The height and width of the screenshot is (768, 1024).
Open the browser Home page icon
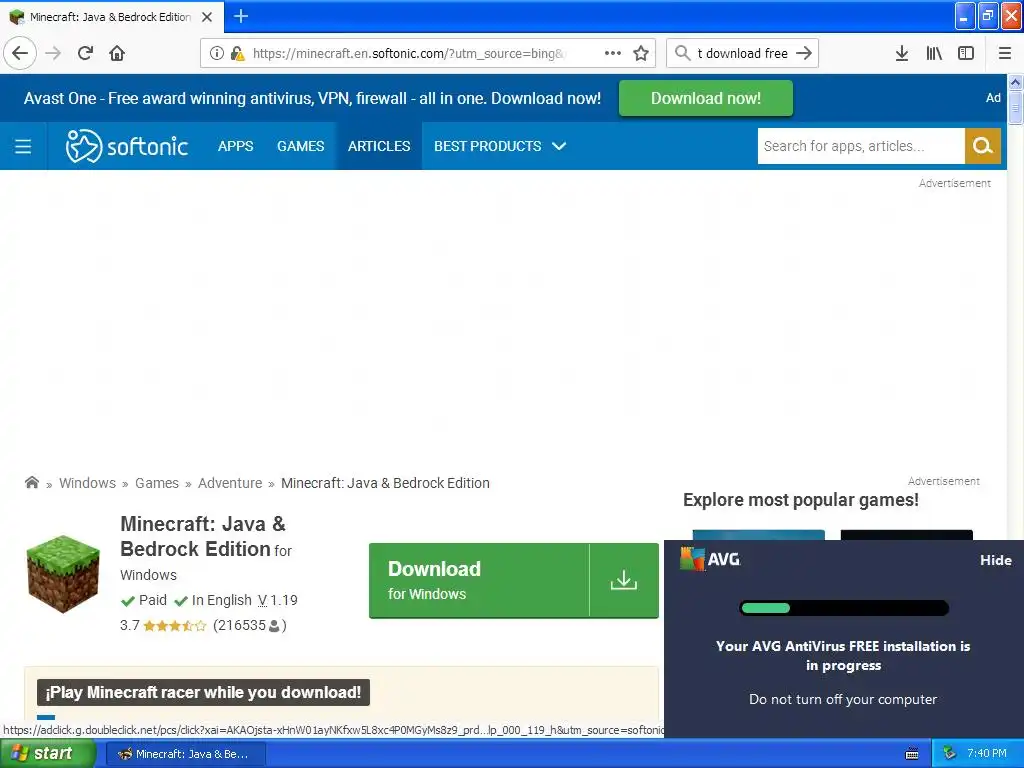click(117, 53)
